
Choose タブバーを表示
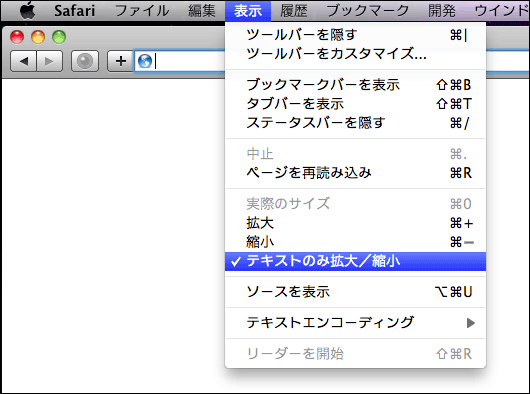(356, 104)
